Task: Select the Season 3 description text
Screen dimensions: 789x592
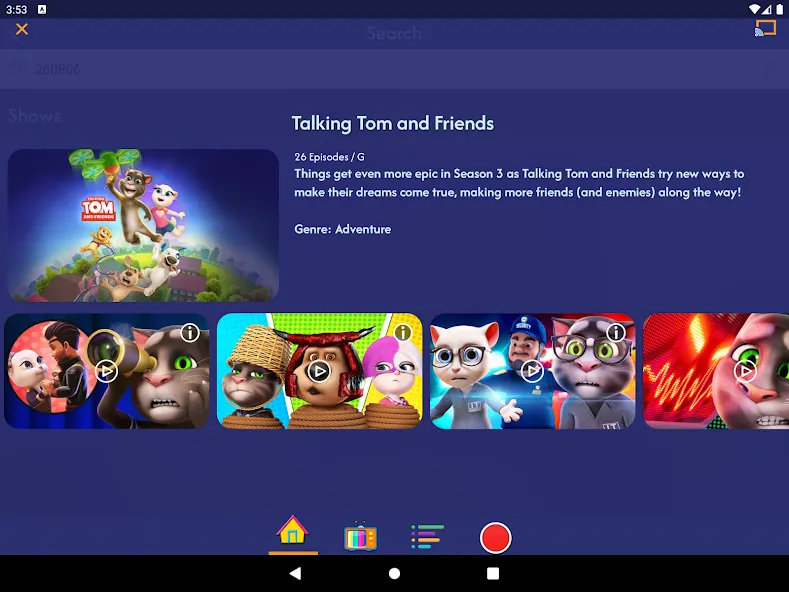Action: pyautogui.click(x=519, y=183)
